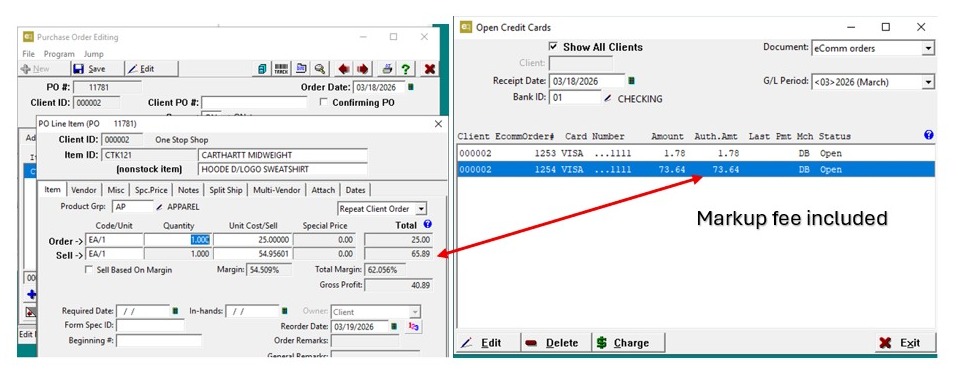Click the Product Grp field showing AP
958x376 pixels.
(x=132, y=207)
